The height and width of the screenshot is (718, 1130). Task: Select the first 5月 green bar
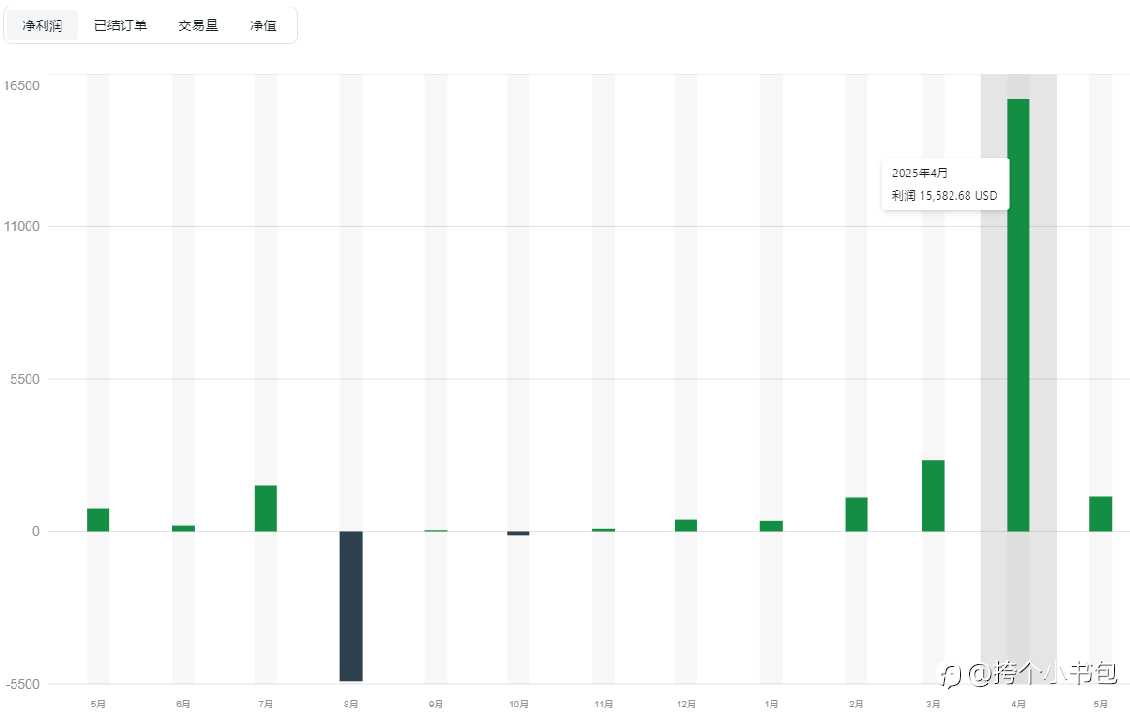[x=98, y=520]
